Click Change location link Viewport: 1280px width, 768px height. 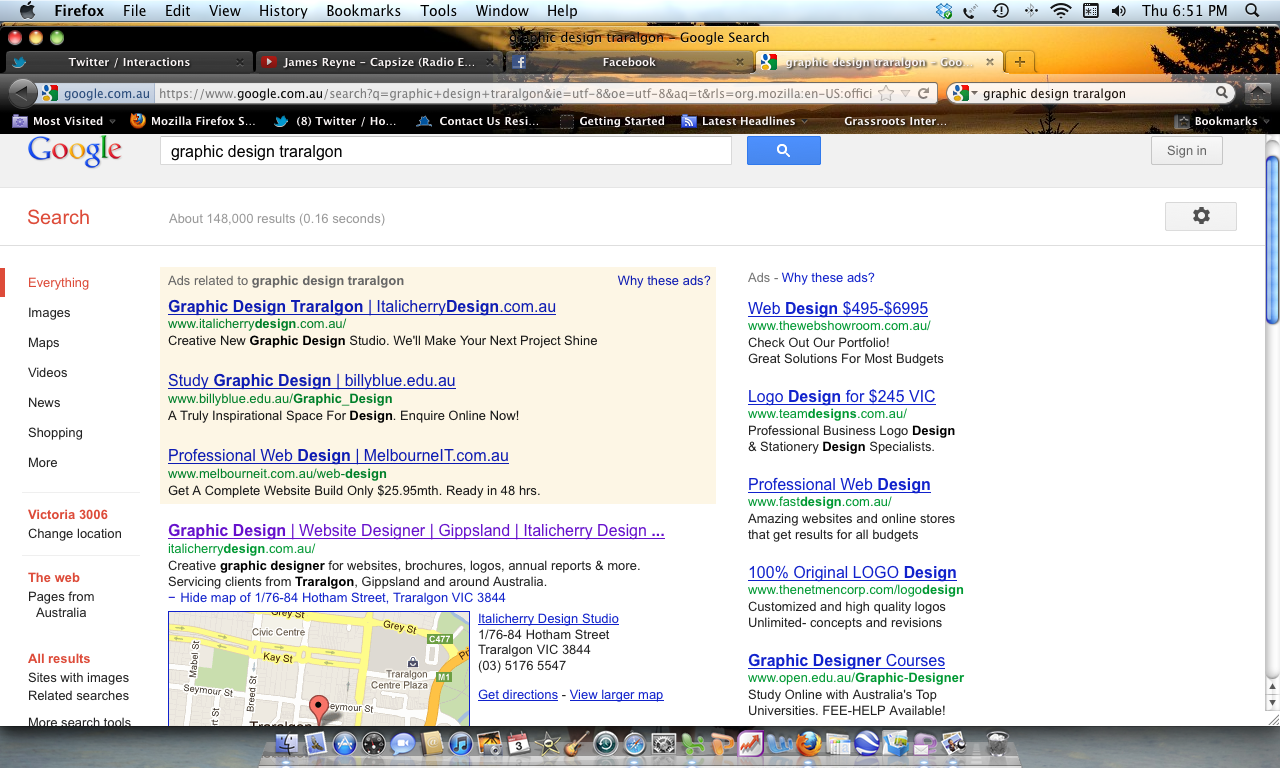click(75, 534)
